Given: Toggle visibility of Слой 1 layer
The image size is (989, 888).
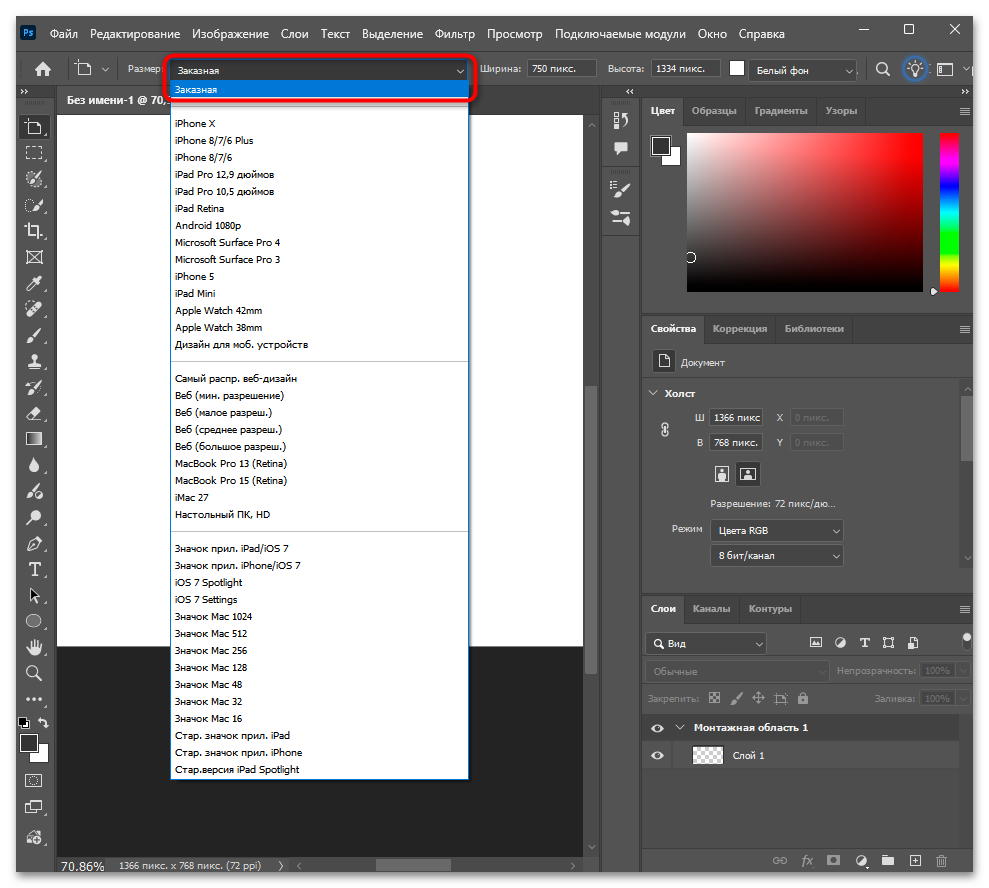Looking at the screenshot, I should [657, 756].
